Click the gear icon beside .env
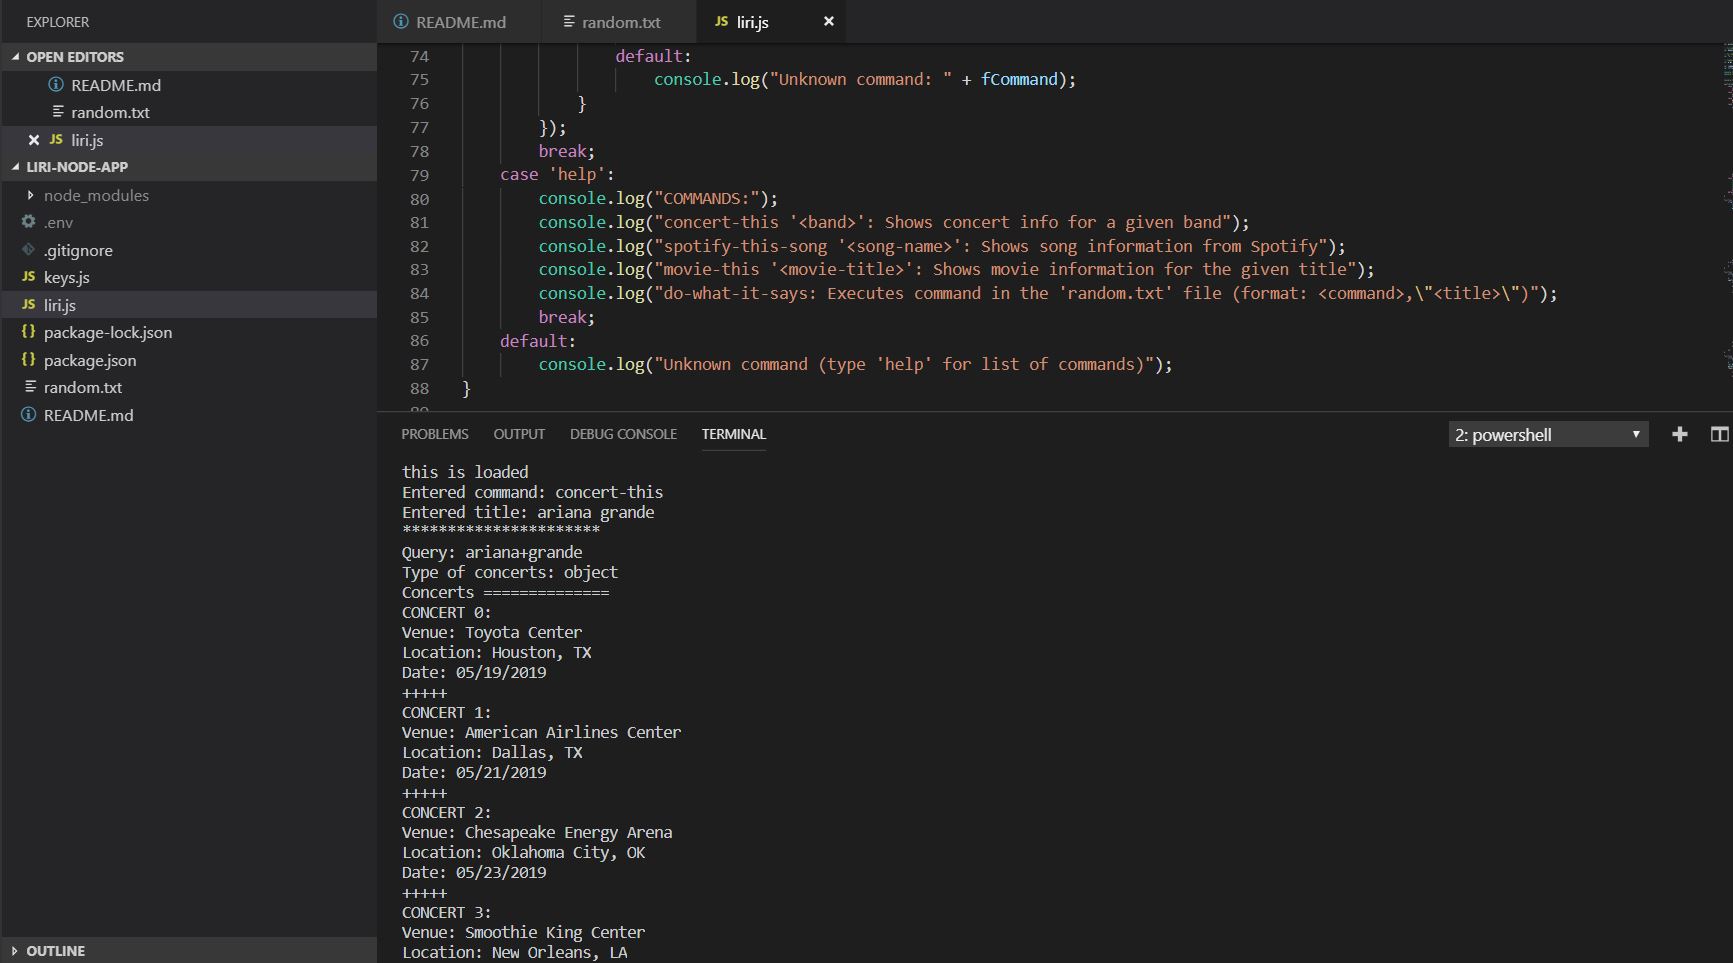1733x963 pixels. (29, 221)
